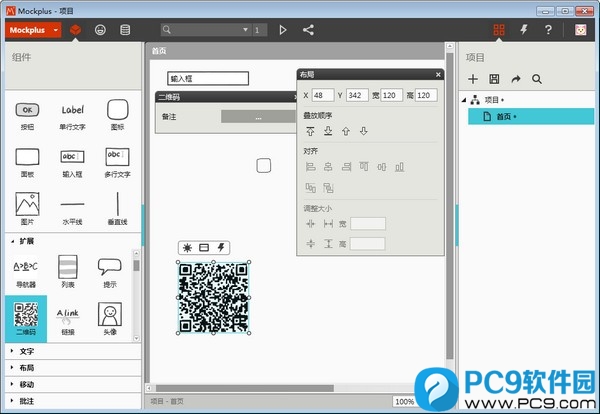Select the 链接 link component

[68, 321]
